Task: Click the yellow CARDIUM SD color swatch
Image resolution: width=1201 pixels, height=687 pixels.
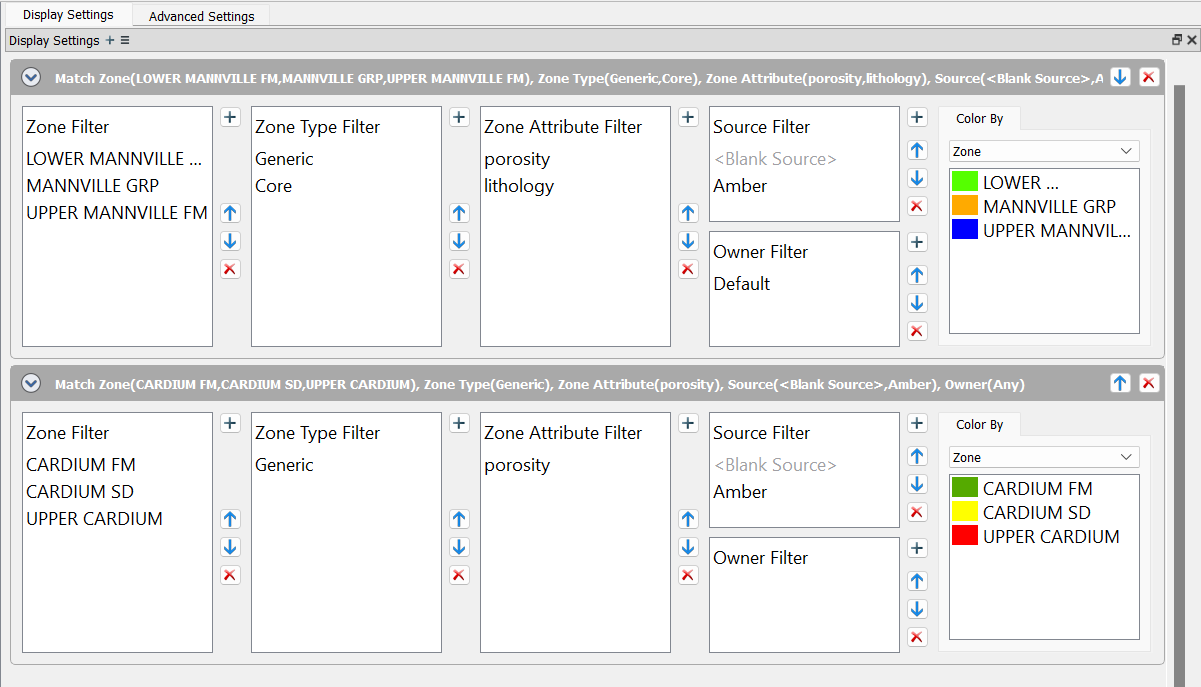Action: point(965,512)
